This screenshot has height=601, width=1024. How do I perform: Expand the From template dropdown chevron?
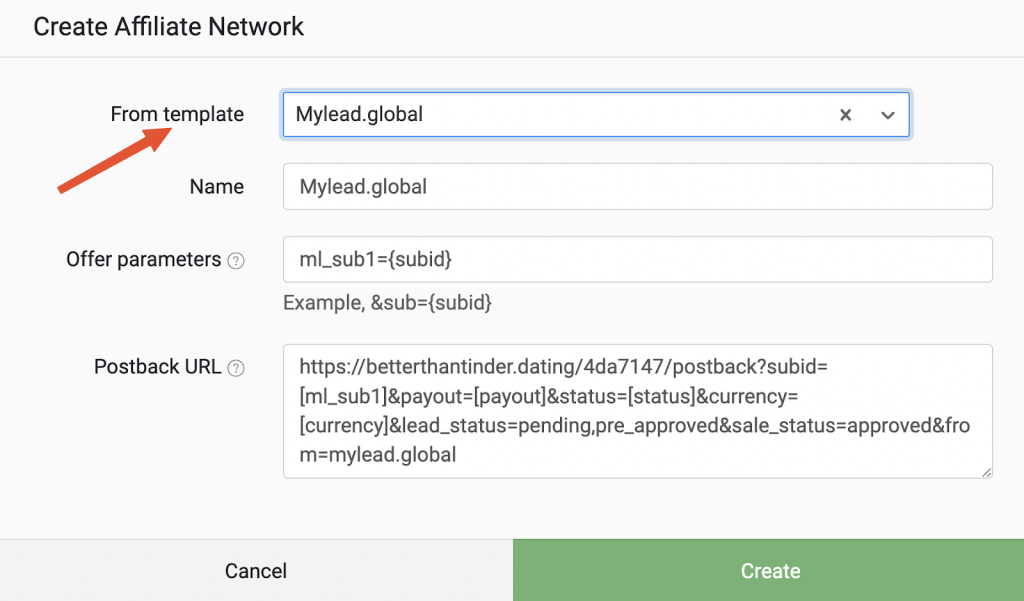[888, 116]
